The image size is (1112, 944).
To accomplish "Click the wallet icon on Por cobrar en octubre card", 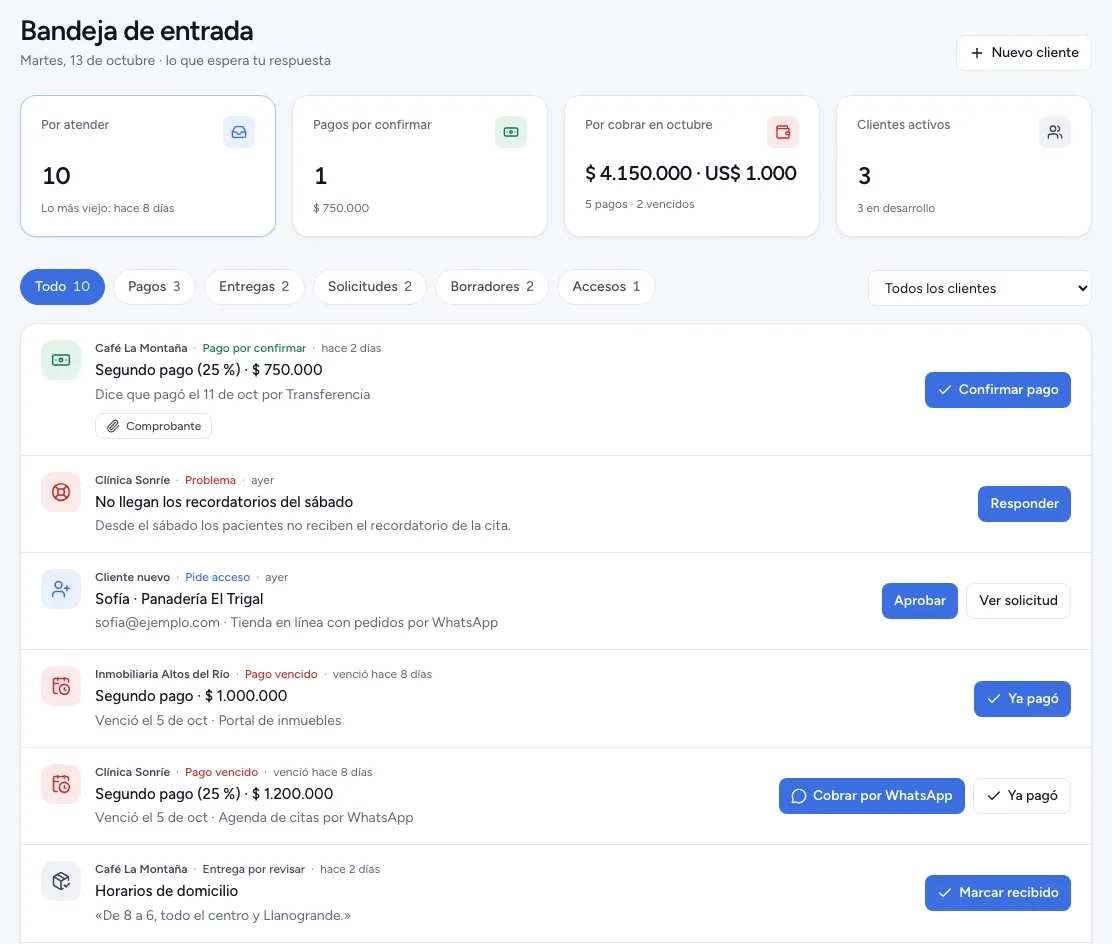I will (783, 132).
